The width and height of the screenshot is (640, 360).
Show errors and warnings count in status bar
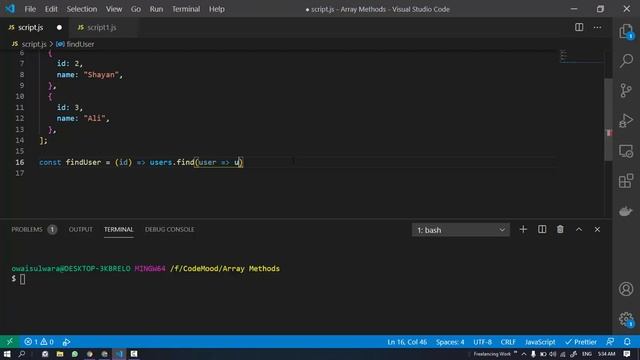point(39,342)
